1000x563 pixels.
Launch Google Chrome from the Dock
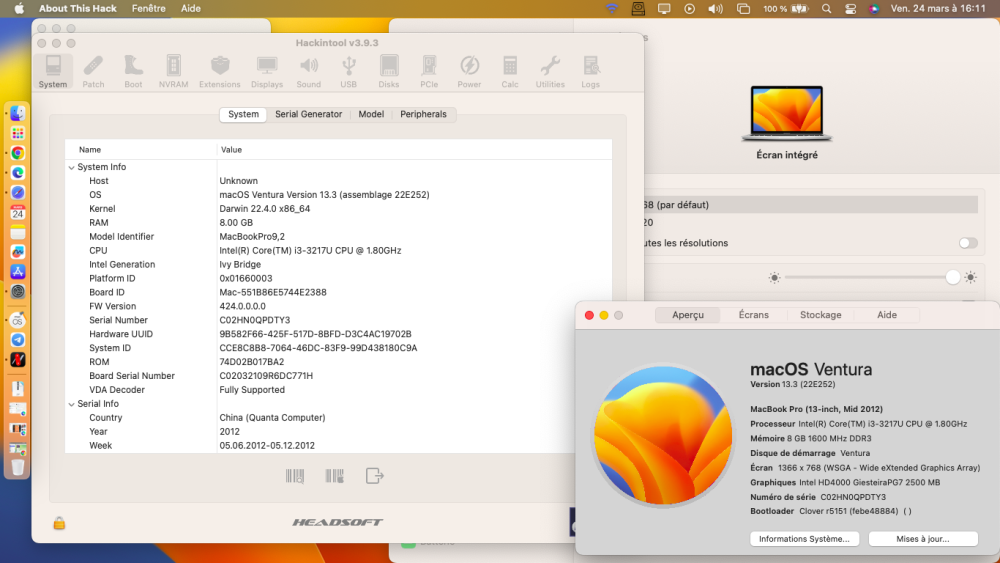tap(18, 153)
